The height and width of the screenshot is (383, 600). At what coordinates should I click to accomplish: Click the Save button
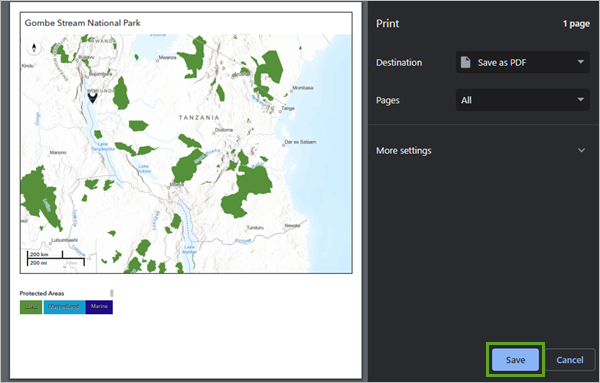[515, 360]
